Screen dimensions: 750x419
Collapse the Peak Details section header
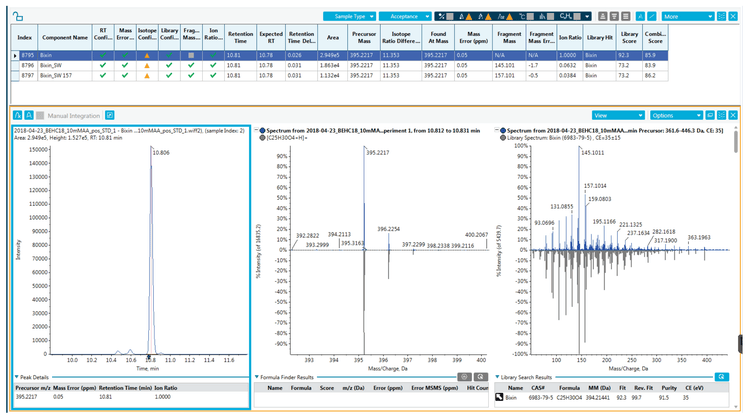pyautogui.click(x=17, y=377)
